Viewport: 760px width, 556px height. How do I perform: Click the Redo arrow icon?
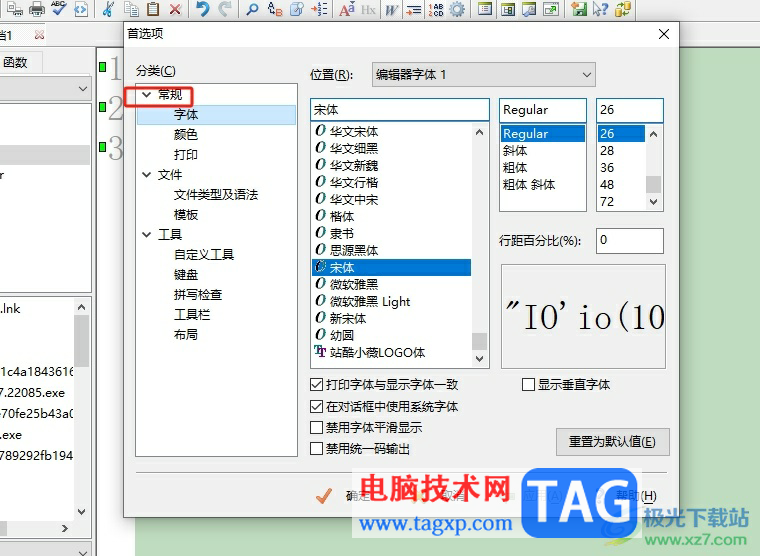[225, 9]
